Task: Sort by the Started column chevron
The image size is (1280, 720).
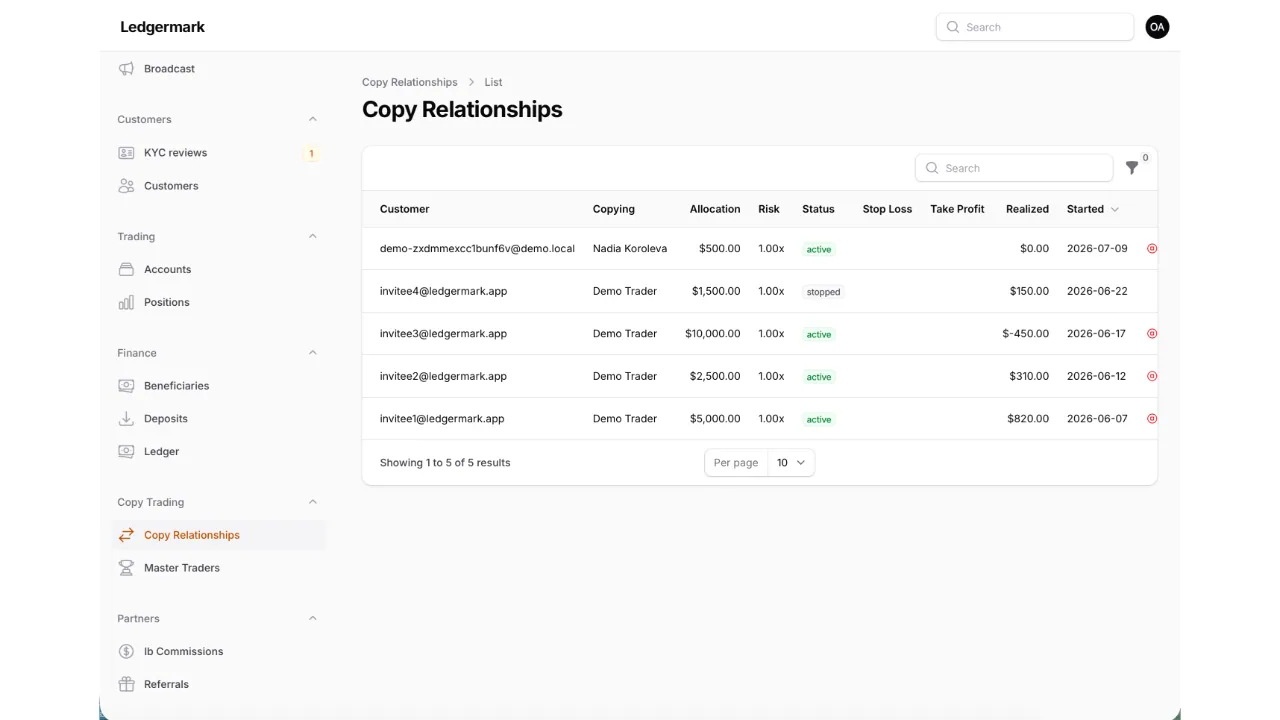Action: pos(1115,209)
